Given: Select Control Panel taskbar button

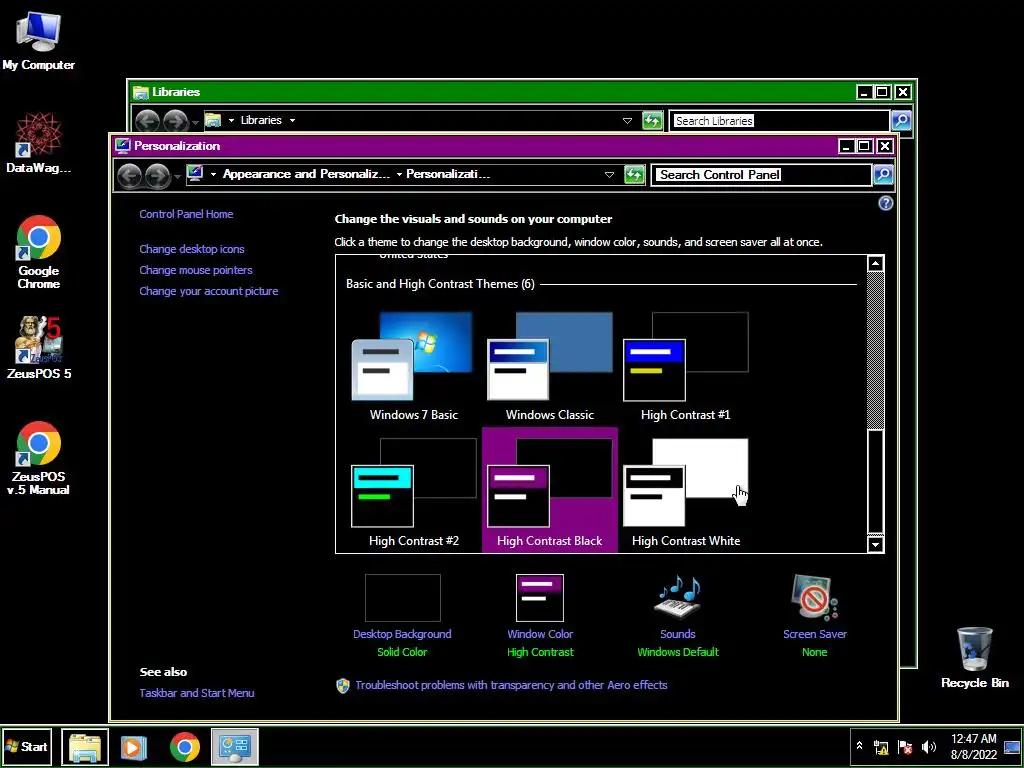Looking at the screenshot, I should tap(235, 747).
